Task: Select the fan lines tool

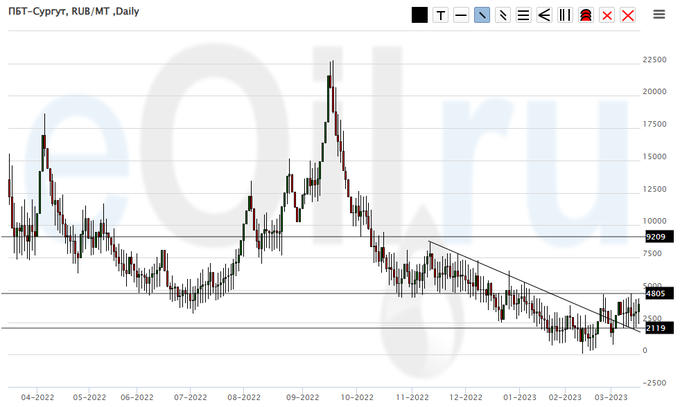Action: 544,15
